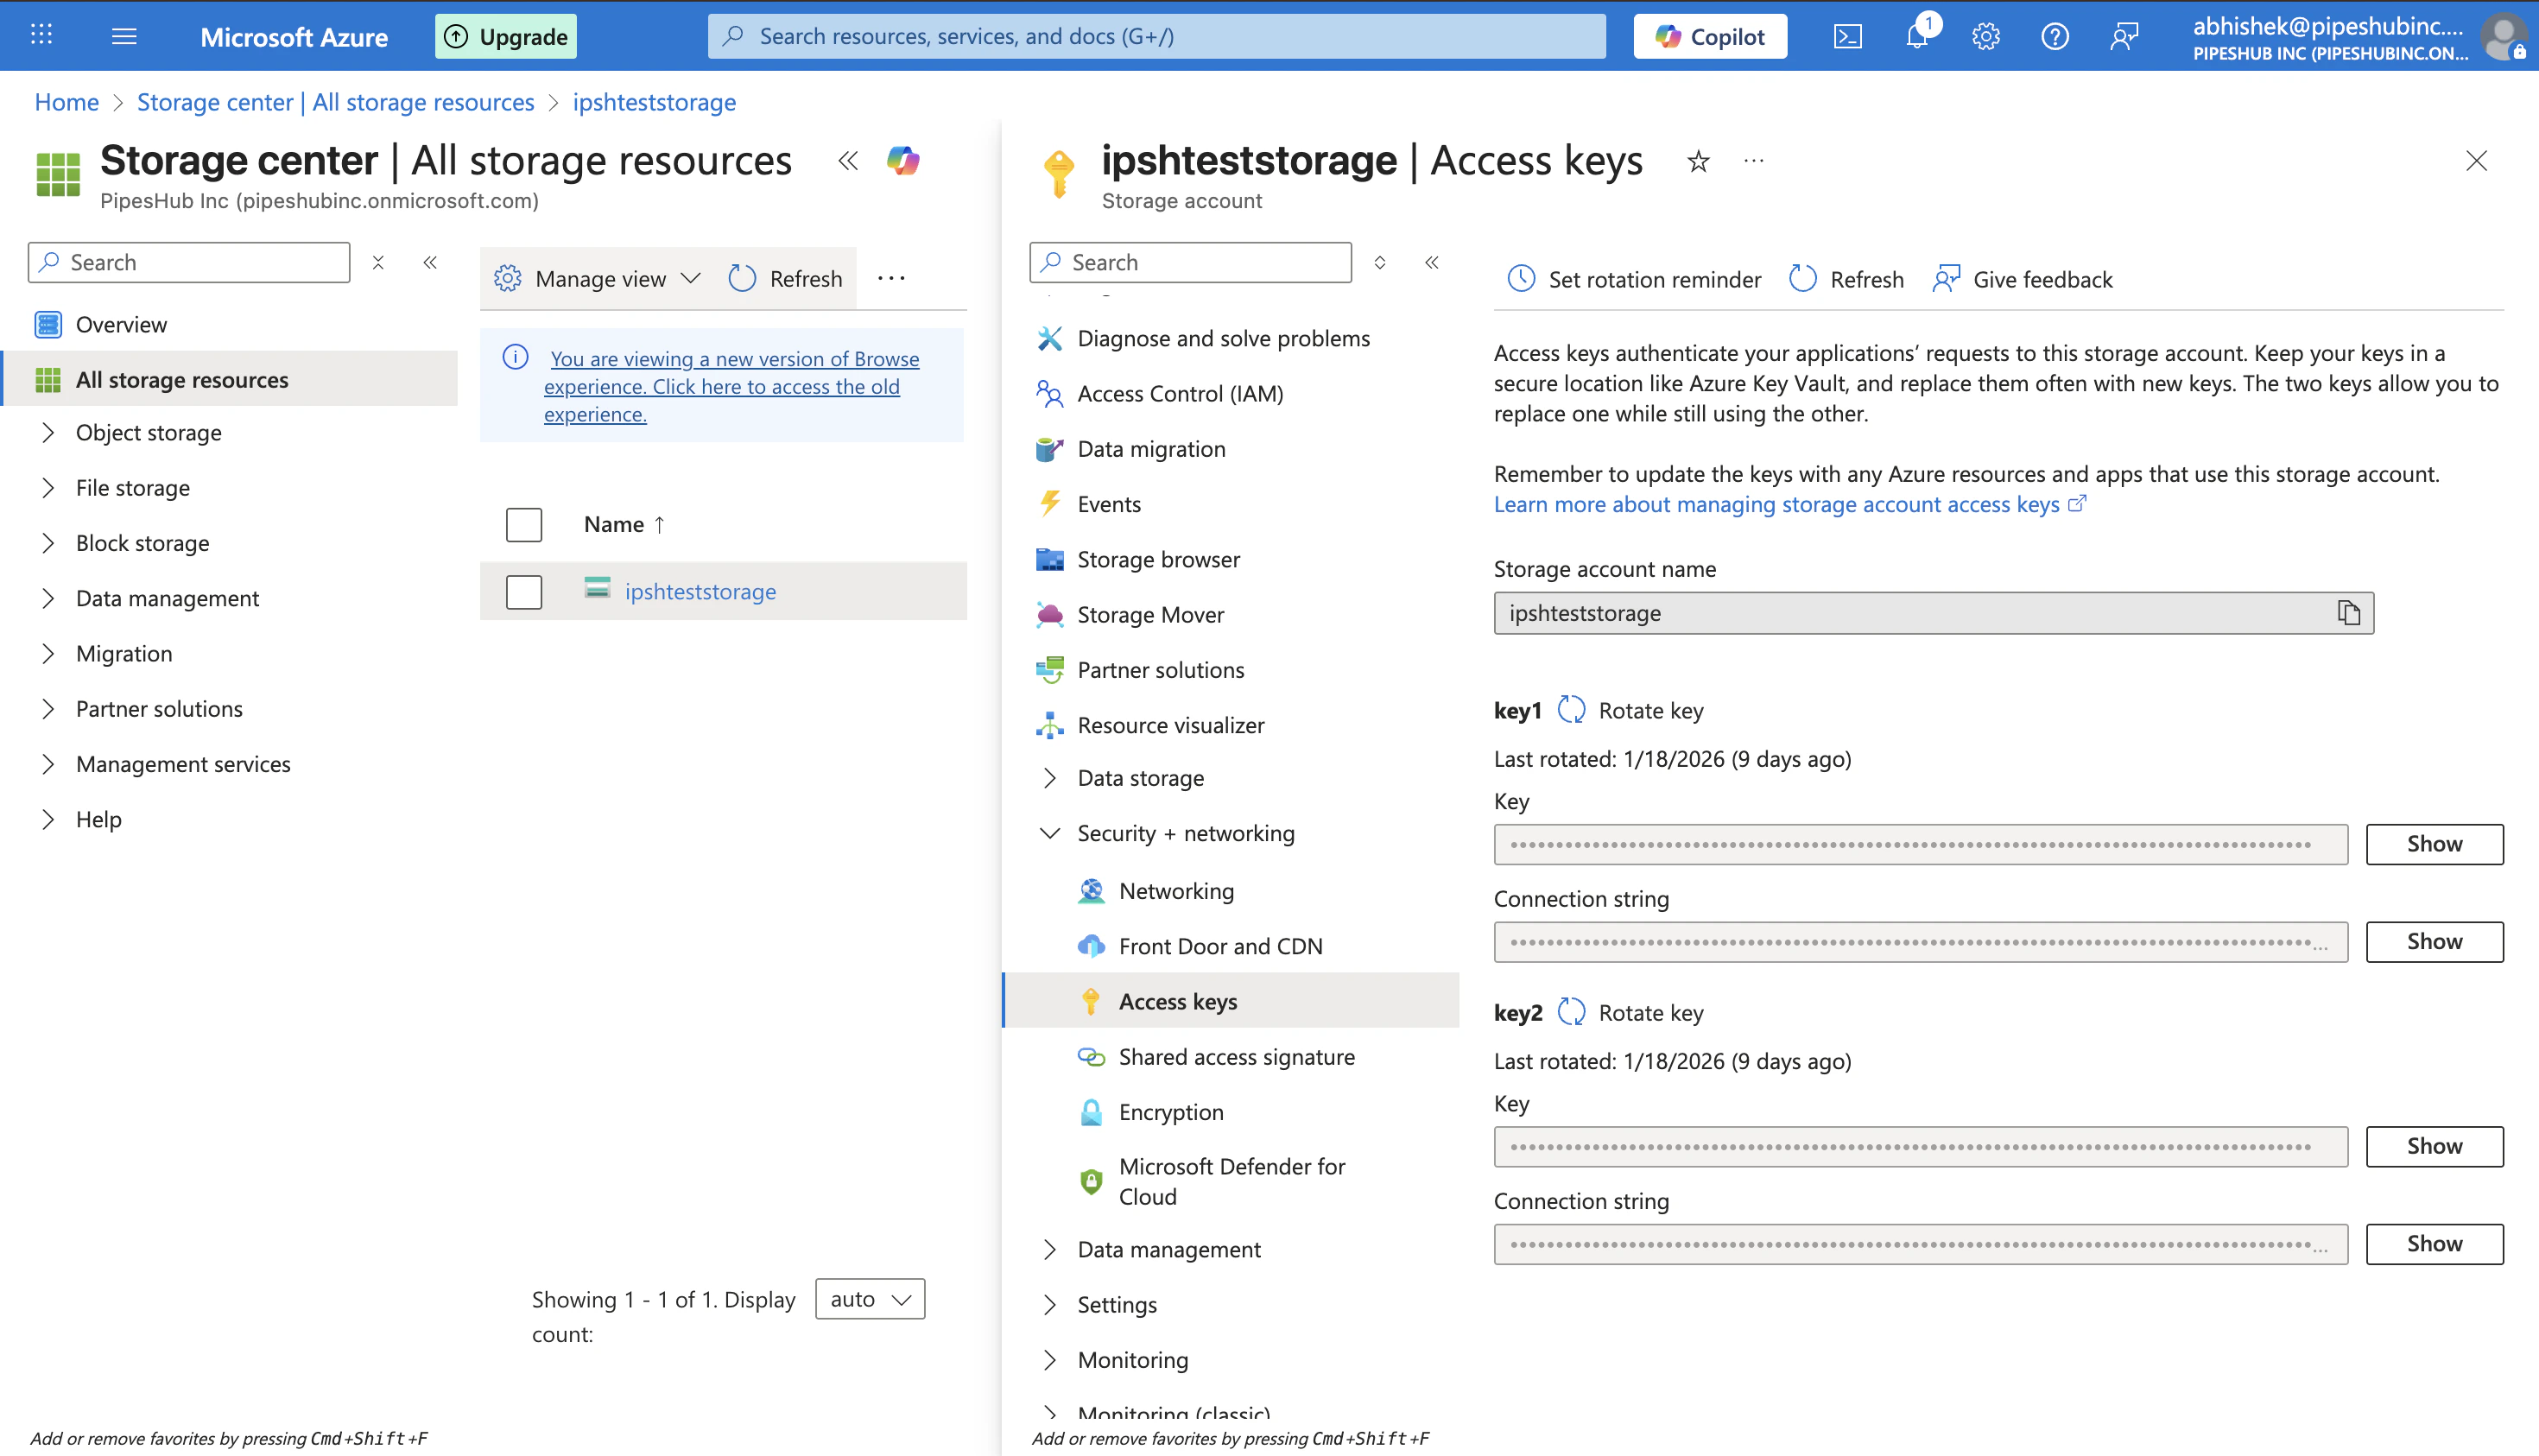Expand Management services section
2539x1456 pixels.
tap(48, 763)
